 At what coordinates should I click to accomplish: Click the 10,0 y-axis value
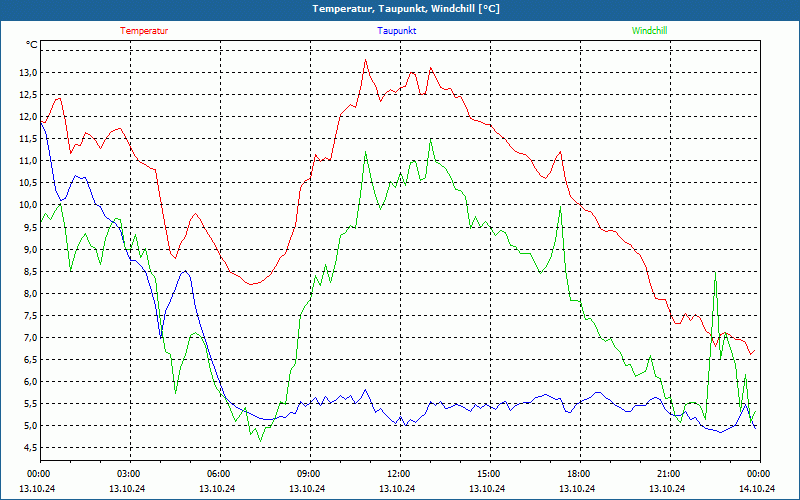coord(28,205)
